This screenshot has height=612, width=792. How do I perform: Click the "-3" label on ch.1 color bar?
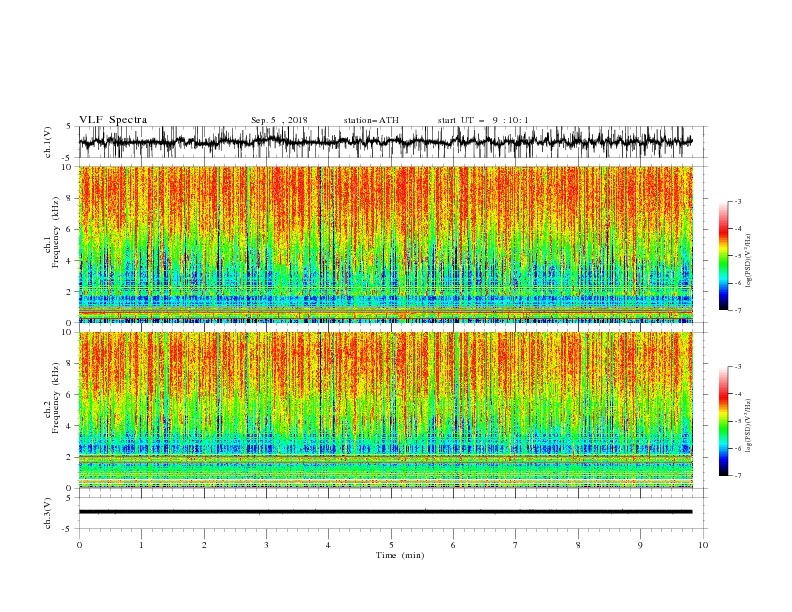click(738, 201)
